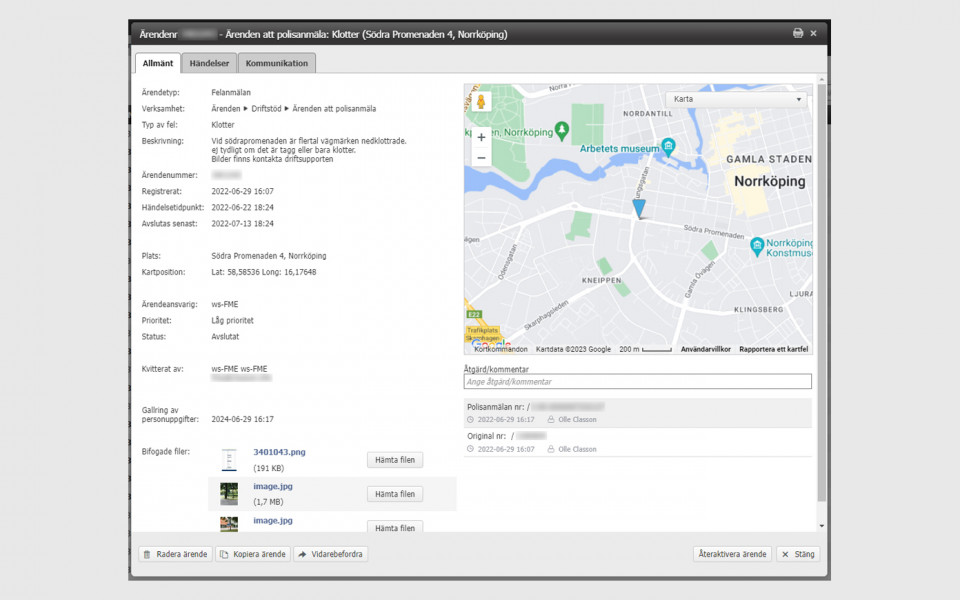Click the scrollbar down arrow
Image resolution: width=960 pixels, height=600 pixels.
[822, 525]
